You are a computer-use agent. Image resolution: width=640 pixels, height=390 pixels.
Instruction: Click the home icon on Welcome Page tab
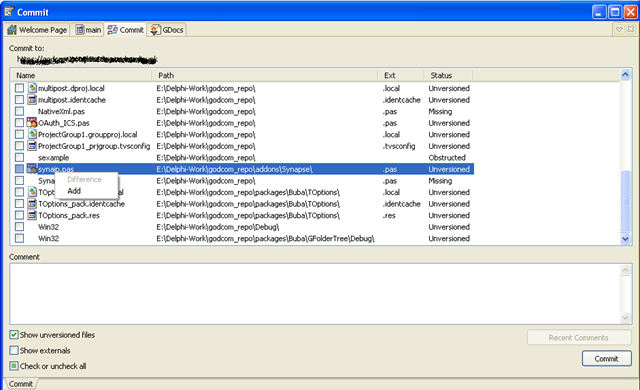[12, 30]
